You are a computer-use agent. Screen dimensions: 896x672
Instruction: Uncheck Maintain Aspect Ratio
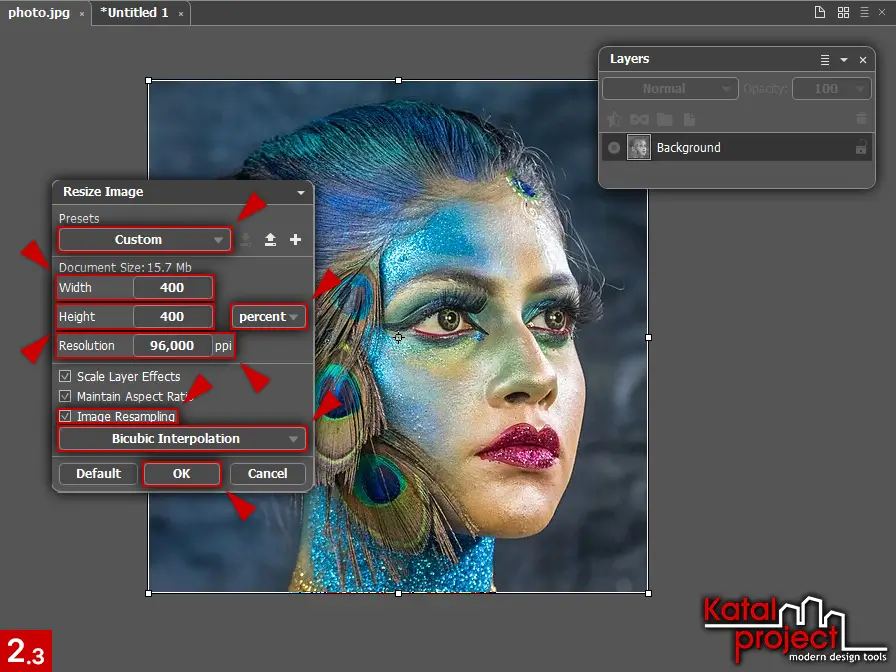pyautogui.click(x=66, y=397)
